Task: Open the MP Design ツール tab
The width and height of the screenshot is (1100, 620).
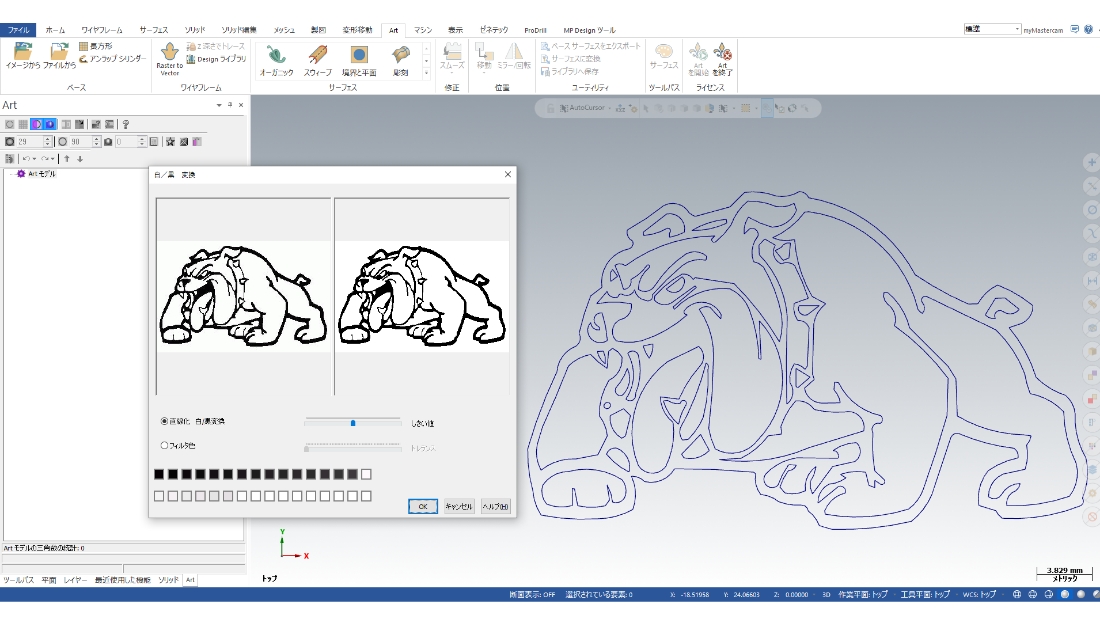Action: coord(589,30)
